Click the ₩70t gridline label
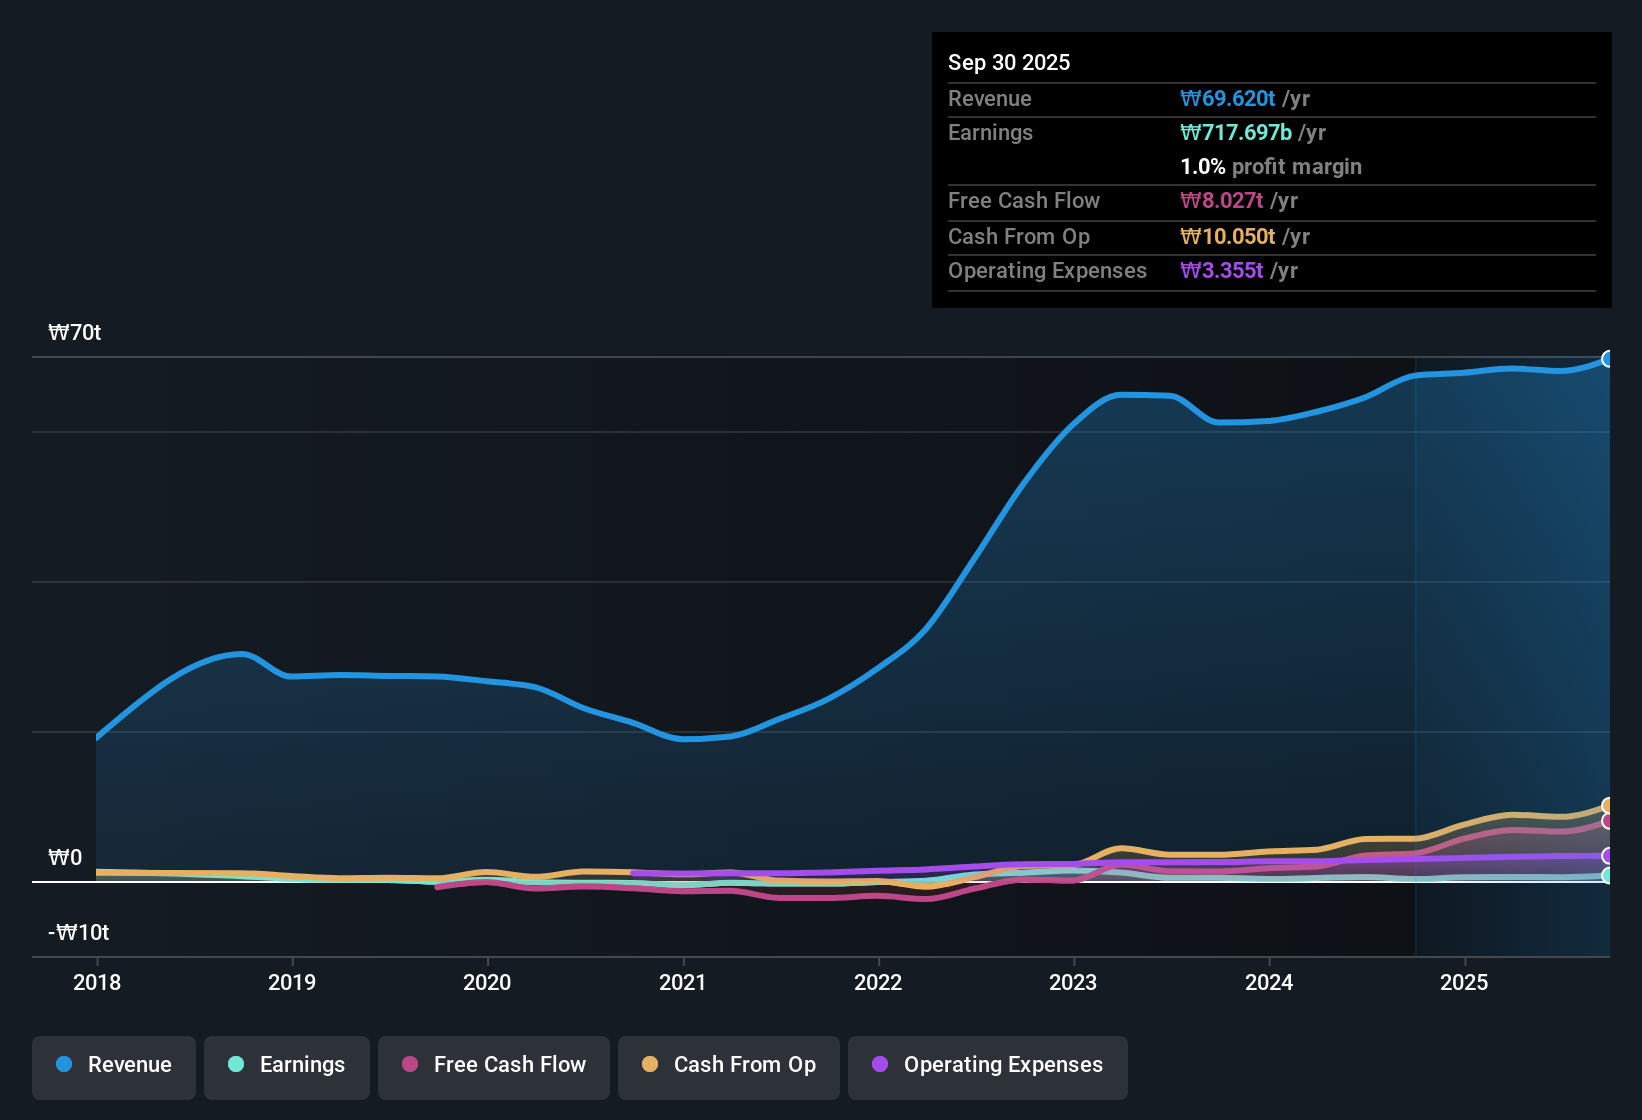The height and width of the screenshot is (1120, 1642). point(74,332)
